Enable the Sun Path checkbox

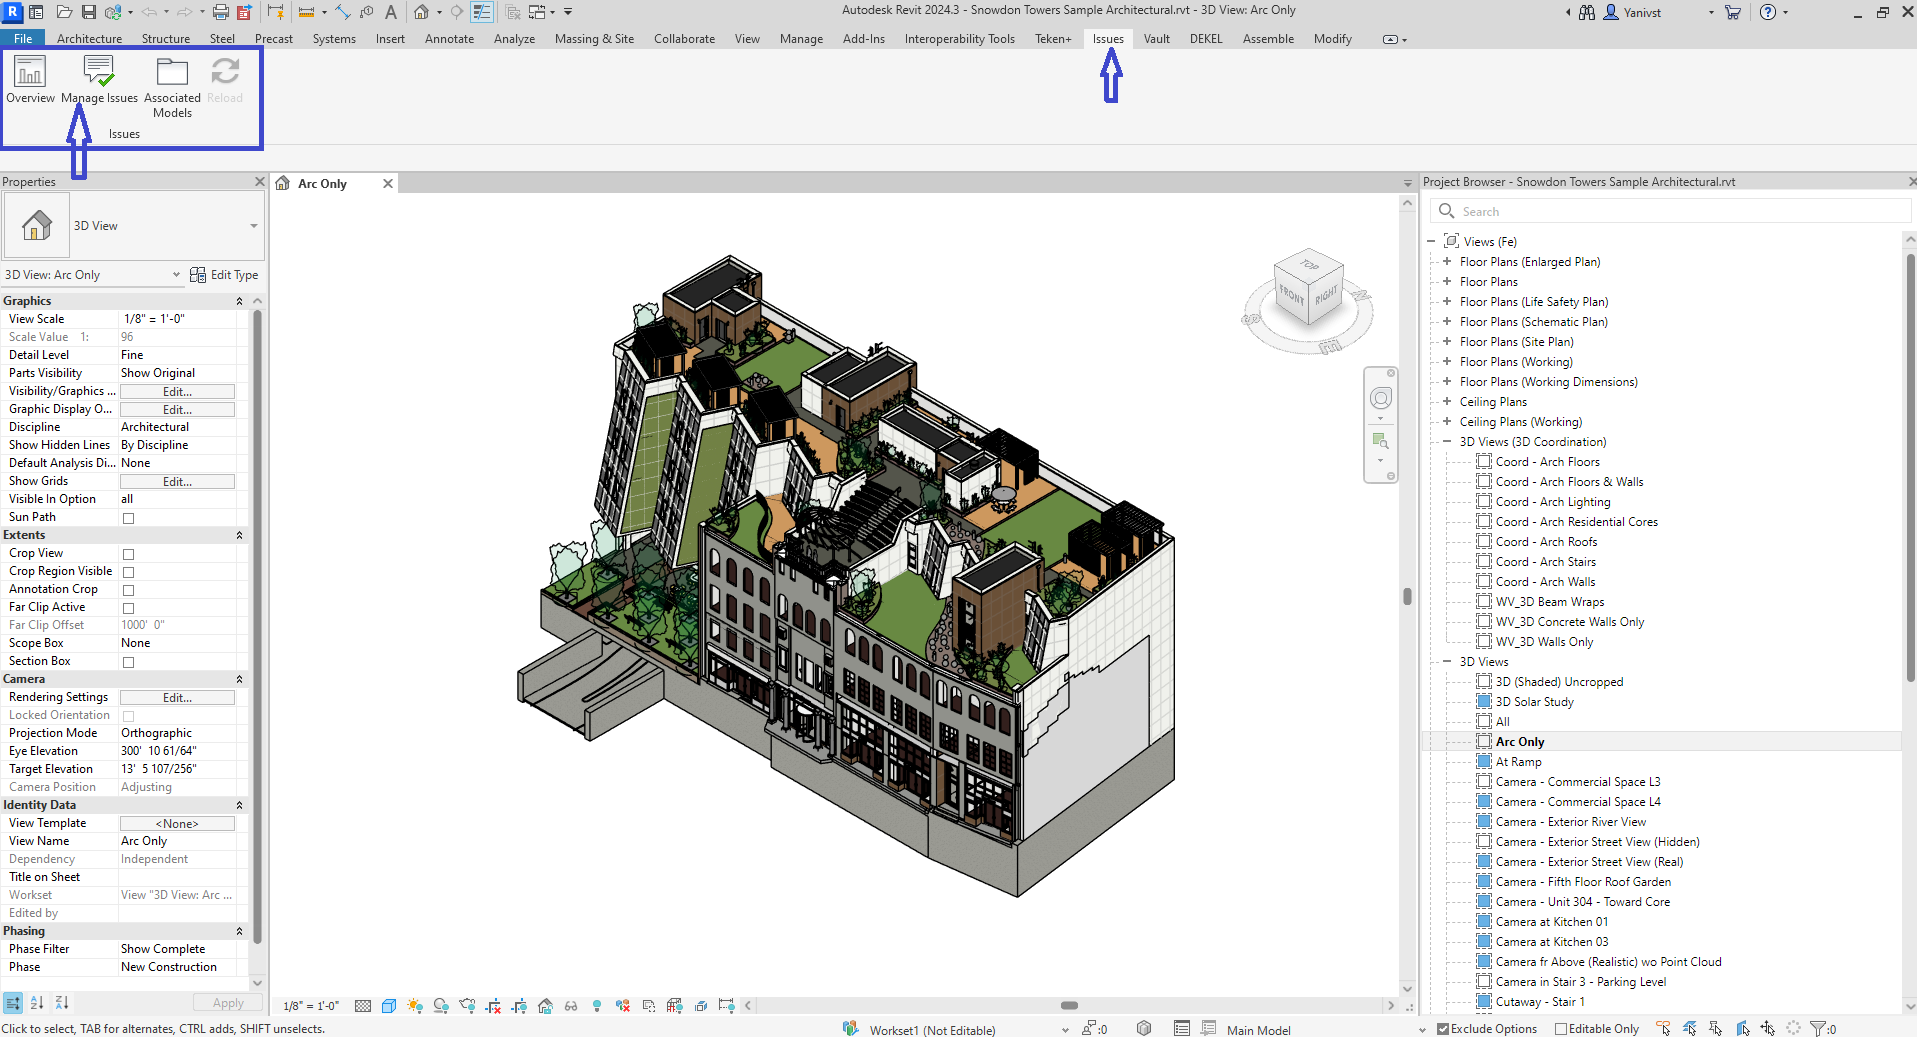129,517
